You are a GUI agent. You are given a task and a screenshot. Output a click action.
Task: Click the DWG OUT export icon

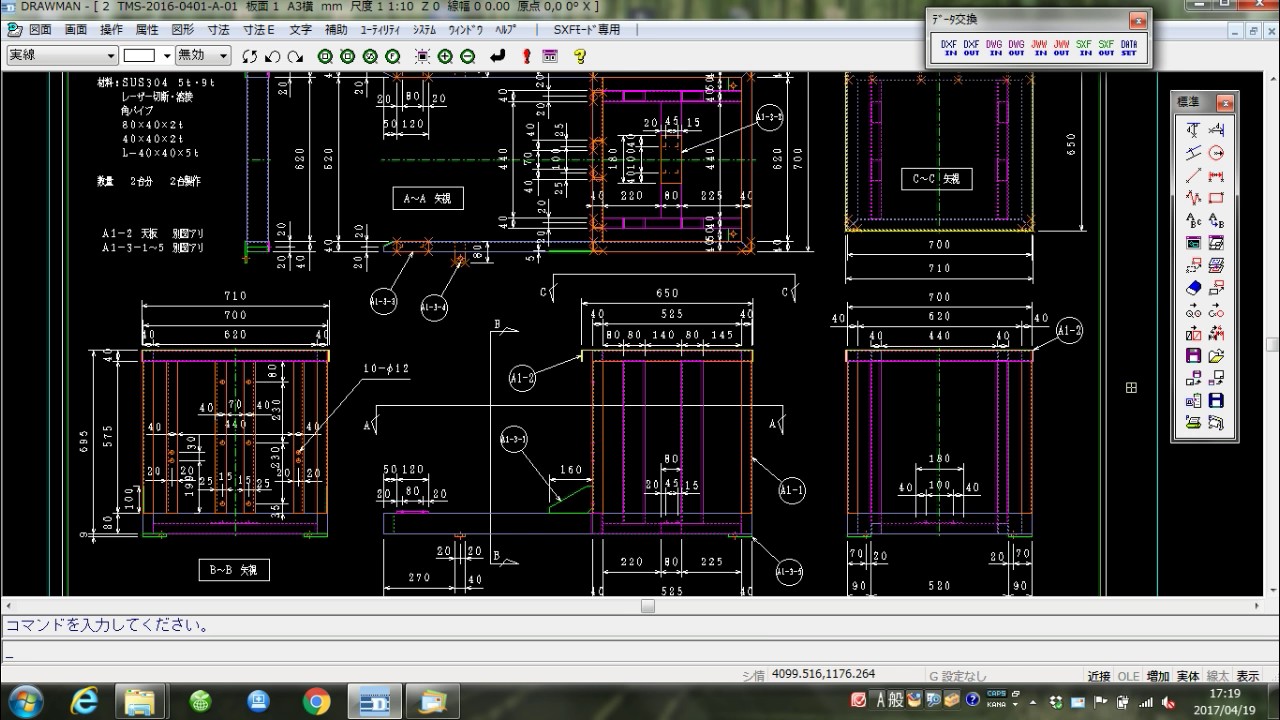pyautogui.click(x=1016, y=48)
